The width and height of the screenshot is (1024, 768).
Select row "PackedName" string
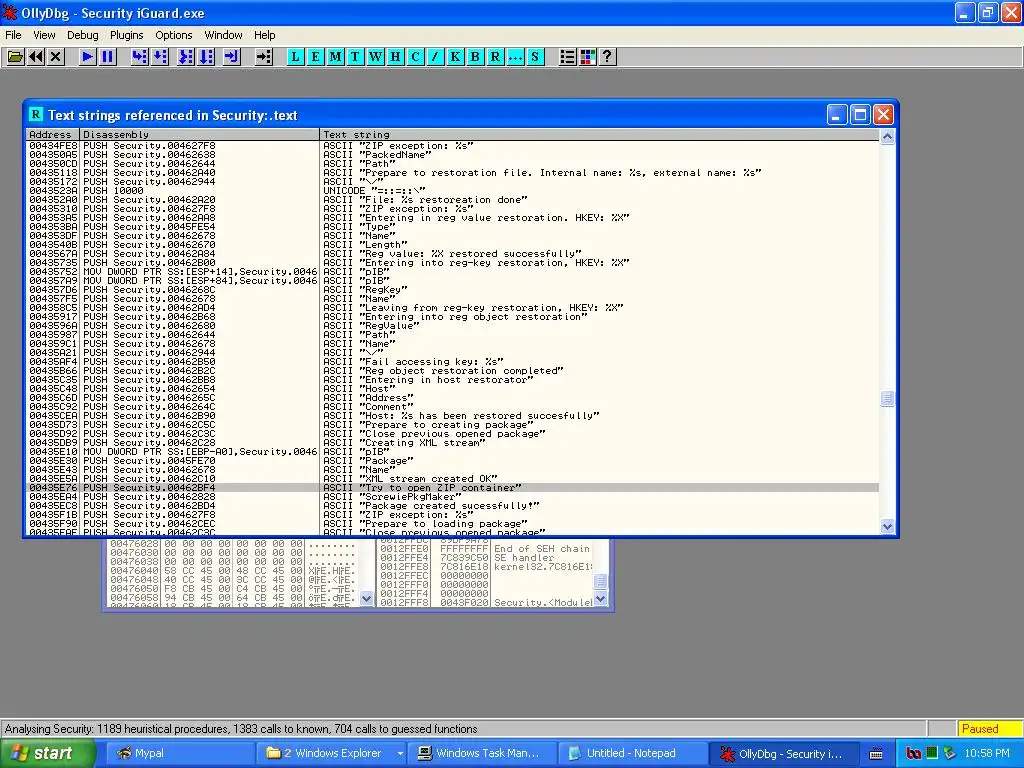[x=453, y=155]
